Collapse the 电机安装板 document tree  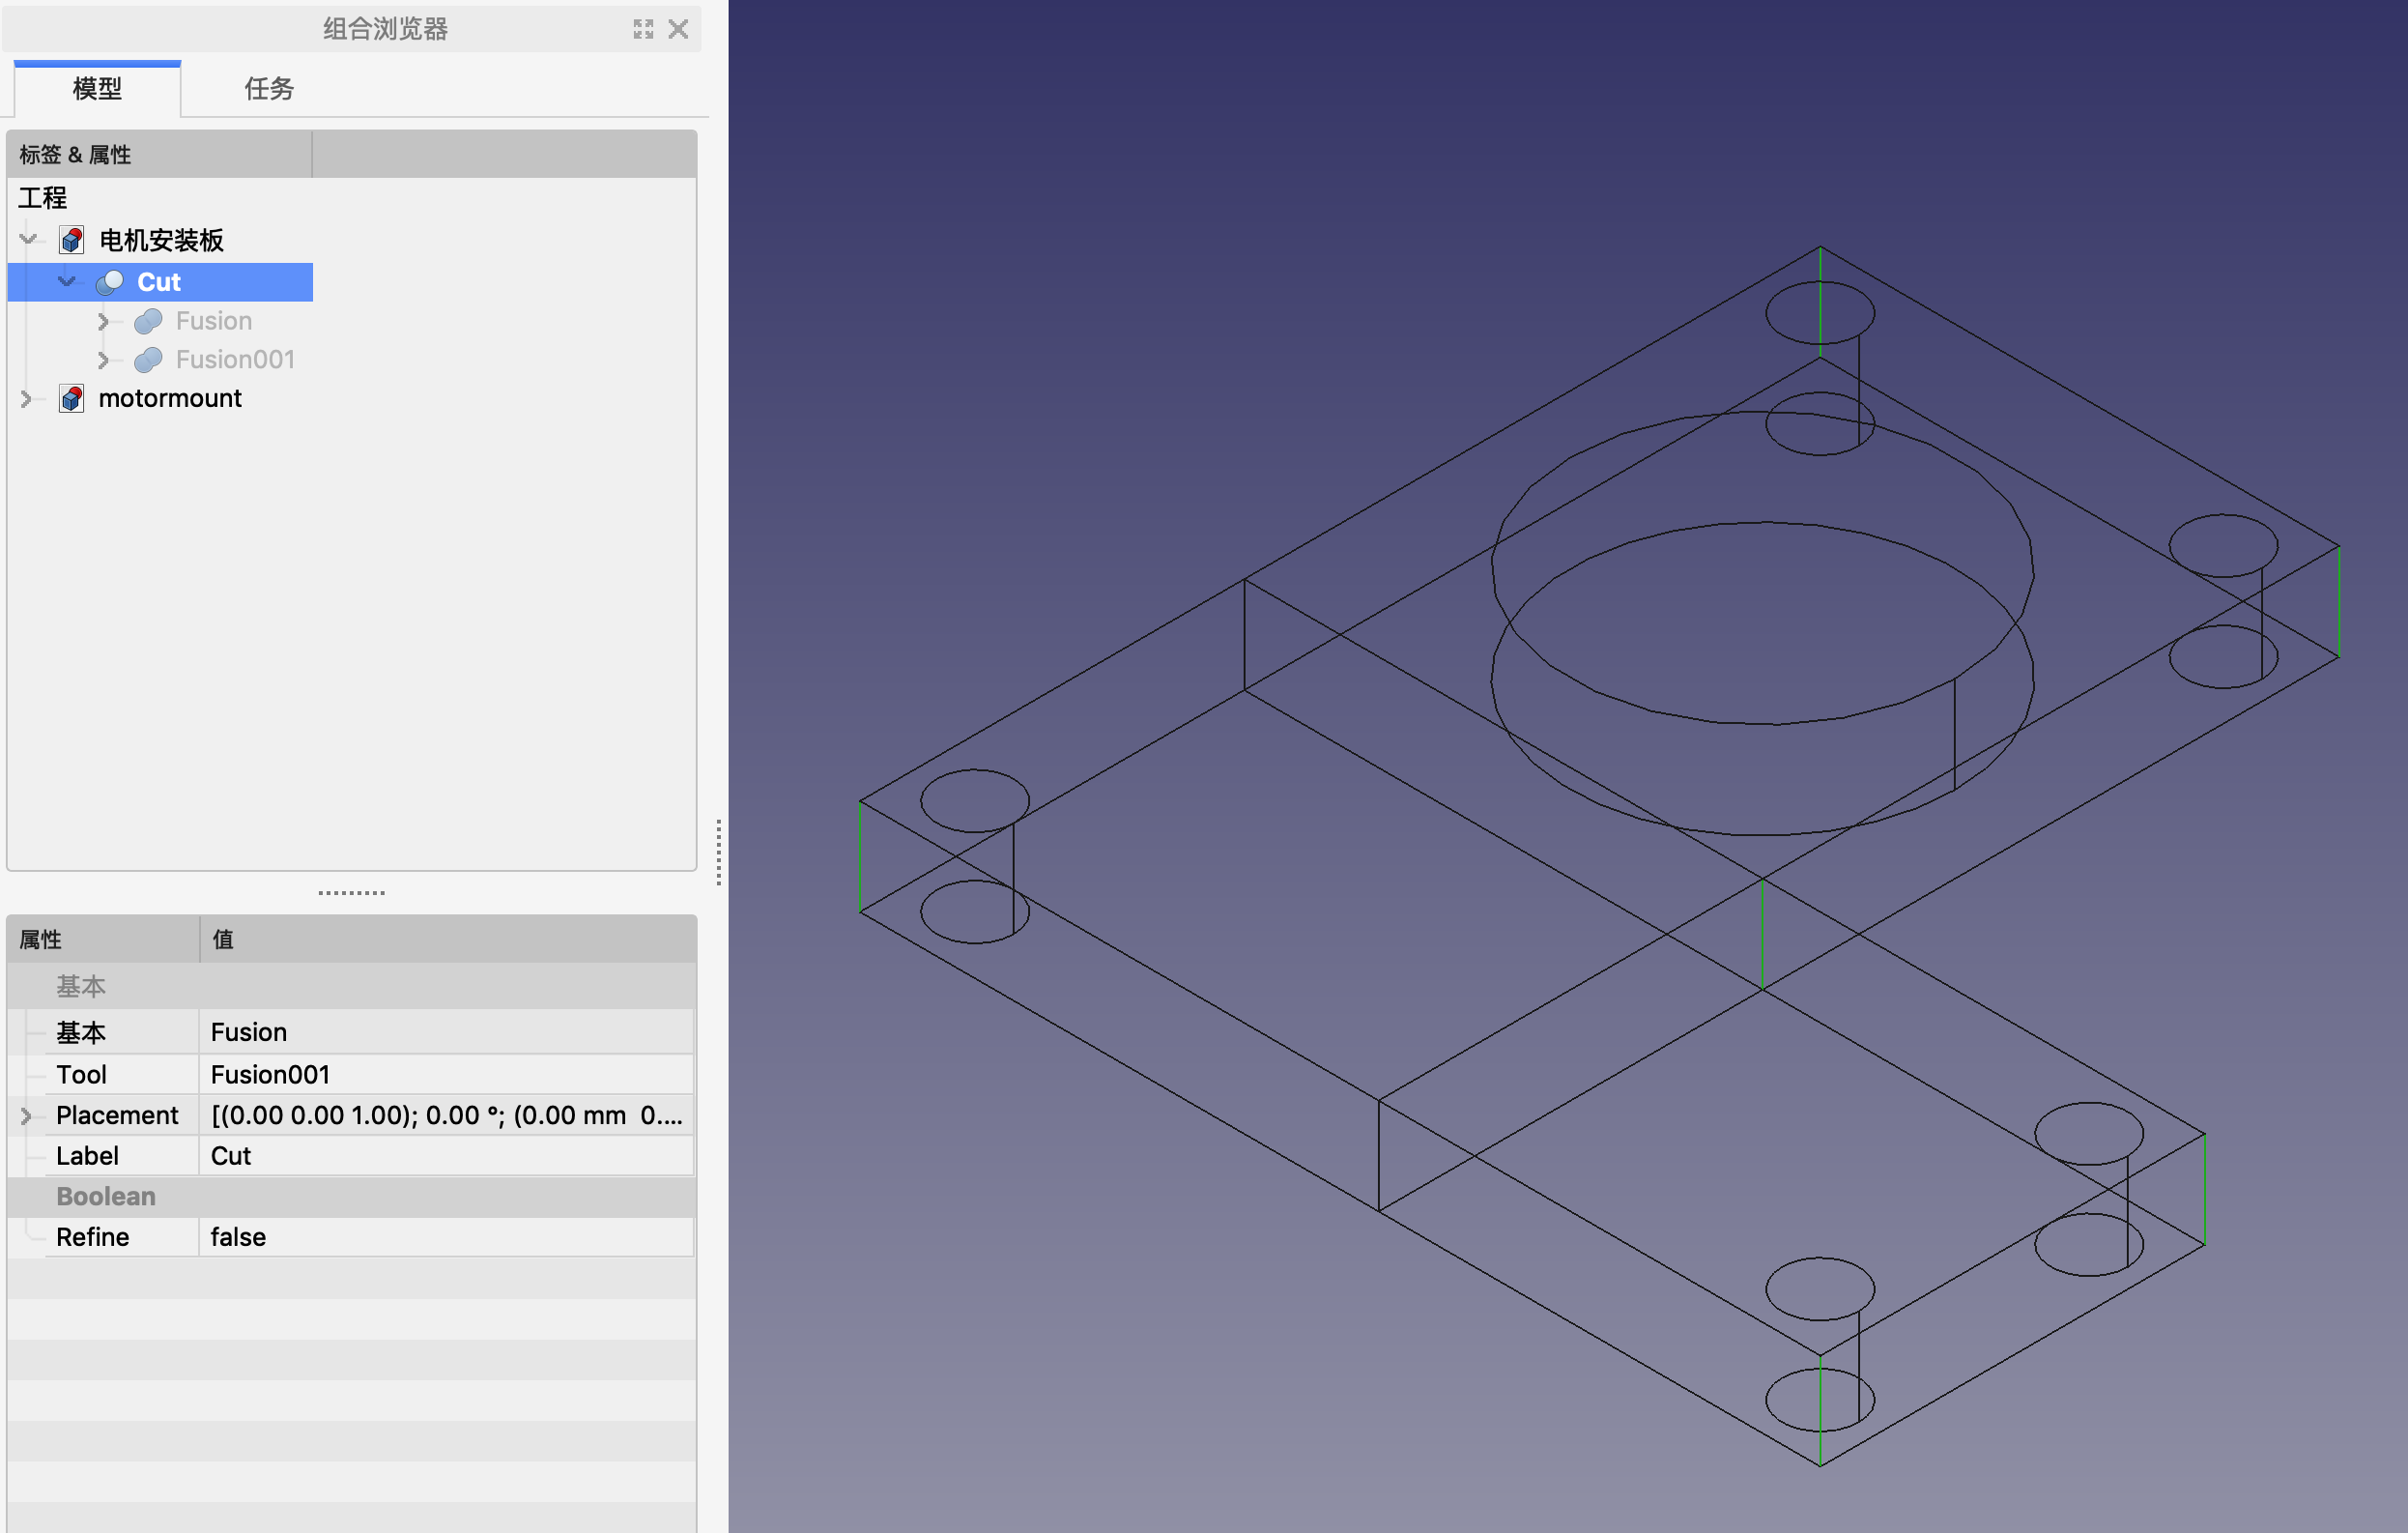click(28, 240)
